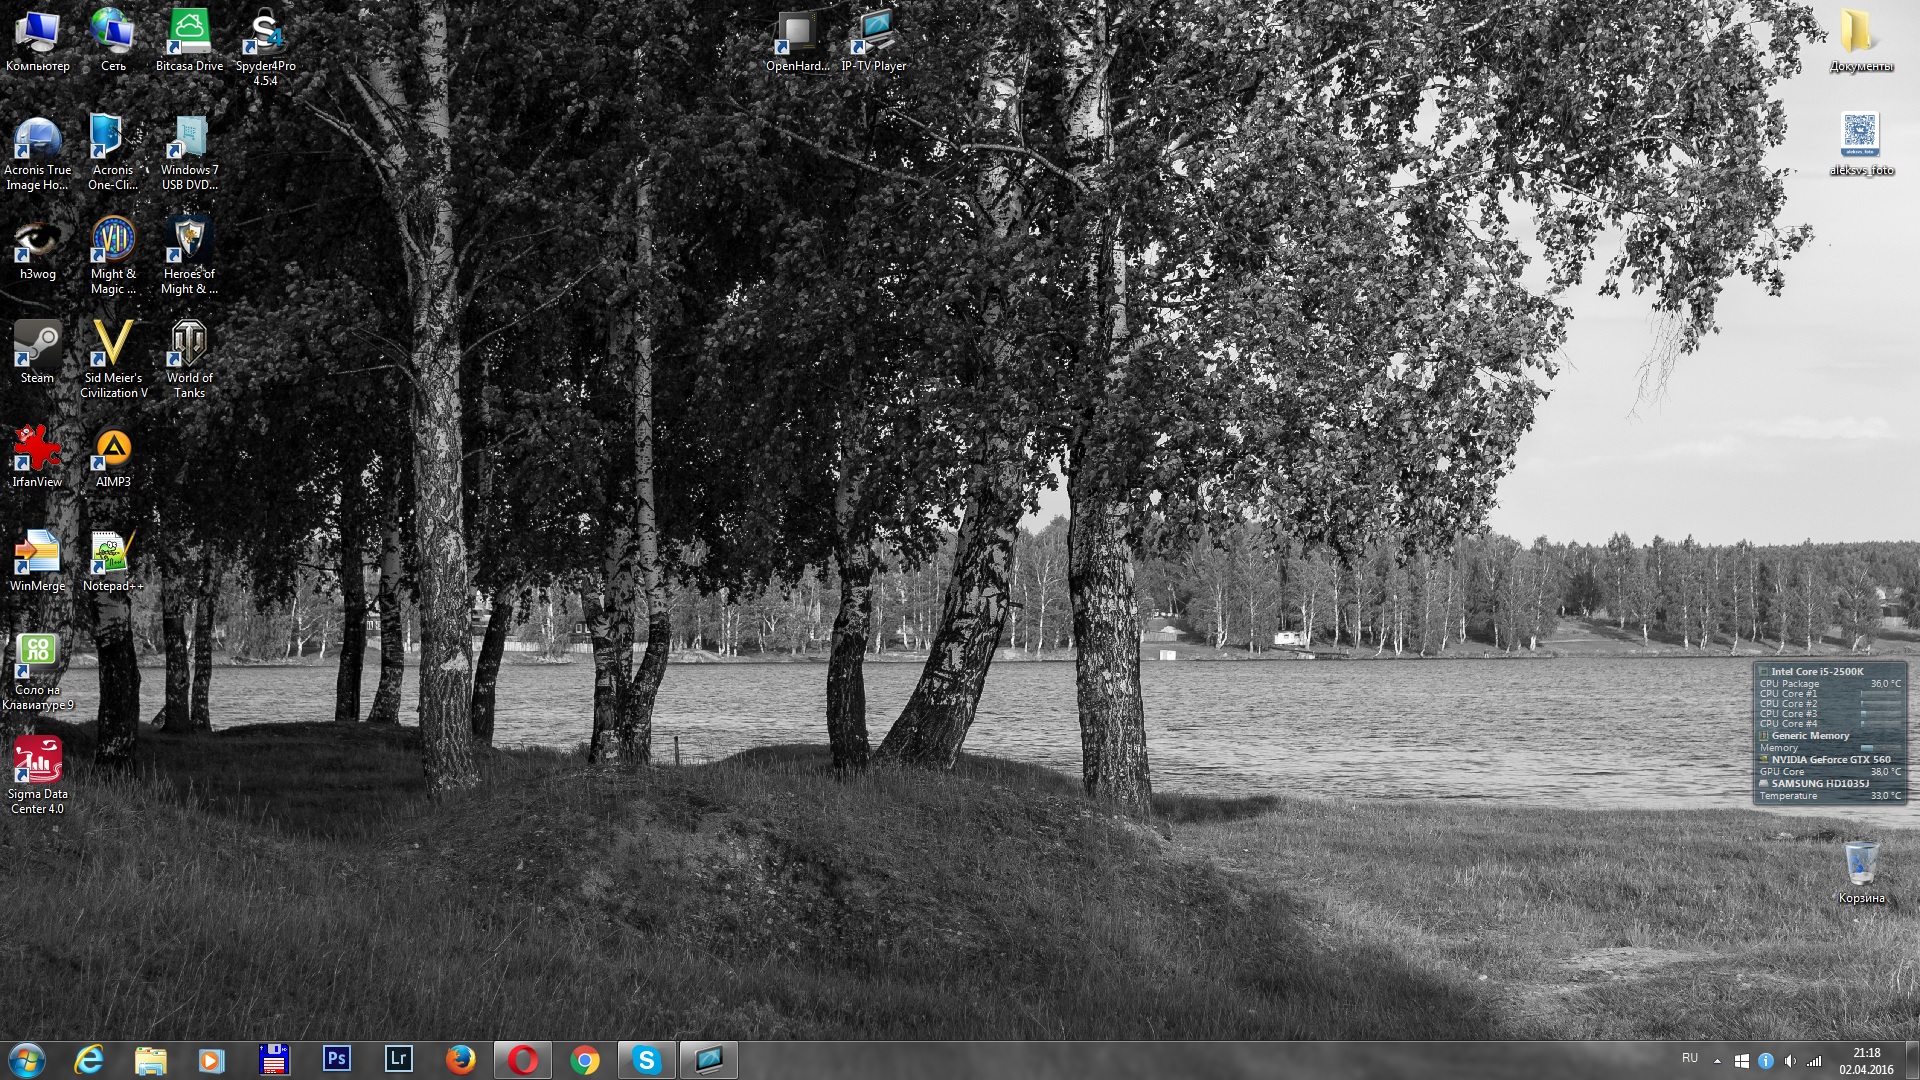Show hidden tray icons arrow
1920x1080 pixels.
(1717, 1061)
